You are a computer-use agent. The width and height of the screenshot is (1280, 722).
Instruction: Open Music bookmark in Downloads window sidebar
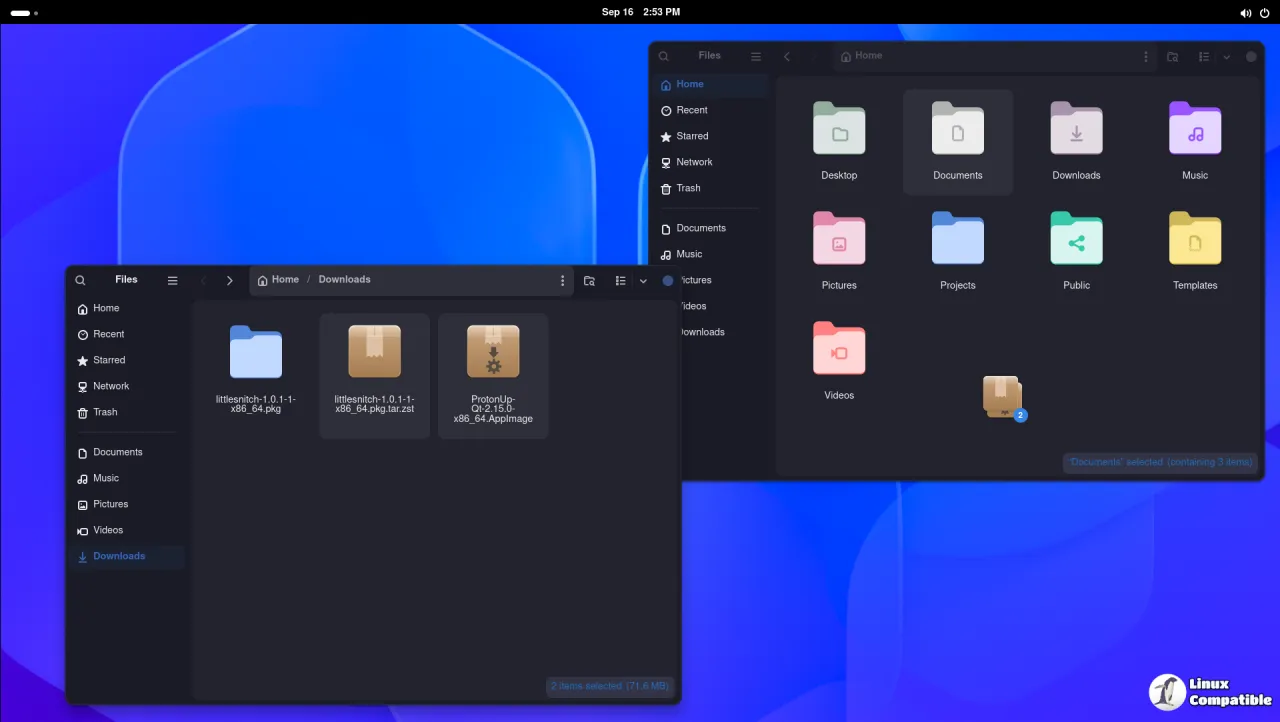(127, 478)
